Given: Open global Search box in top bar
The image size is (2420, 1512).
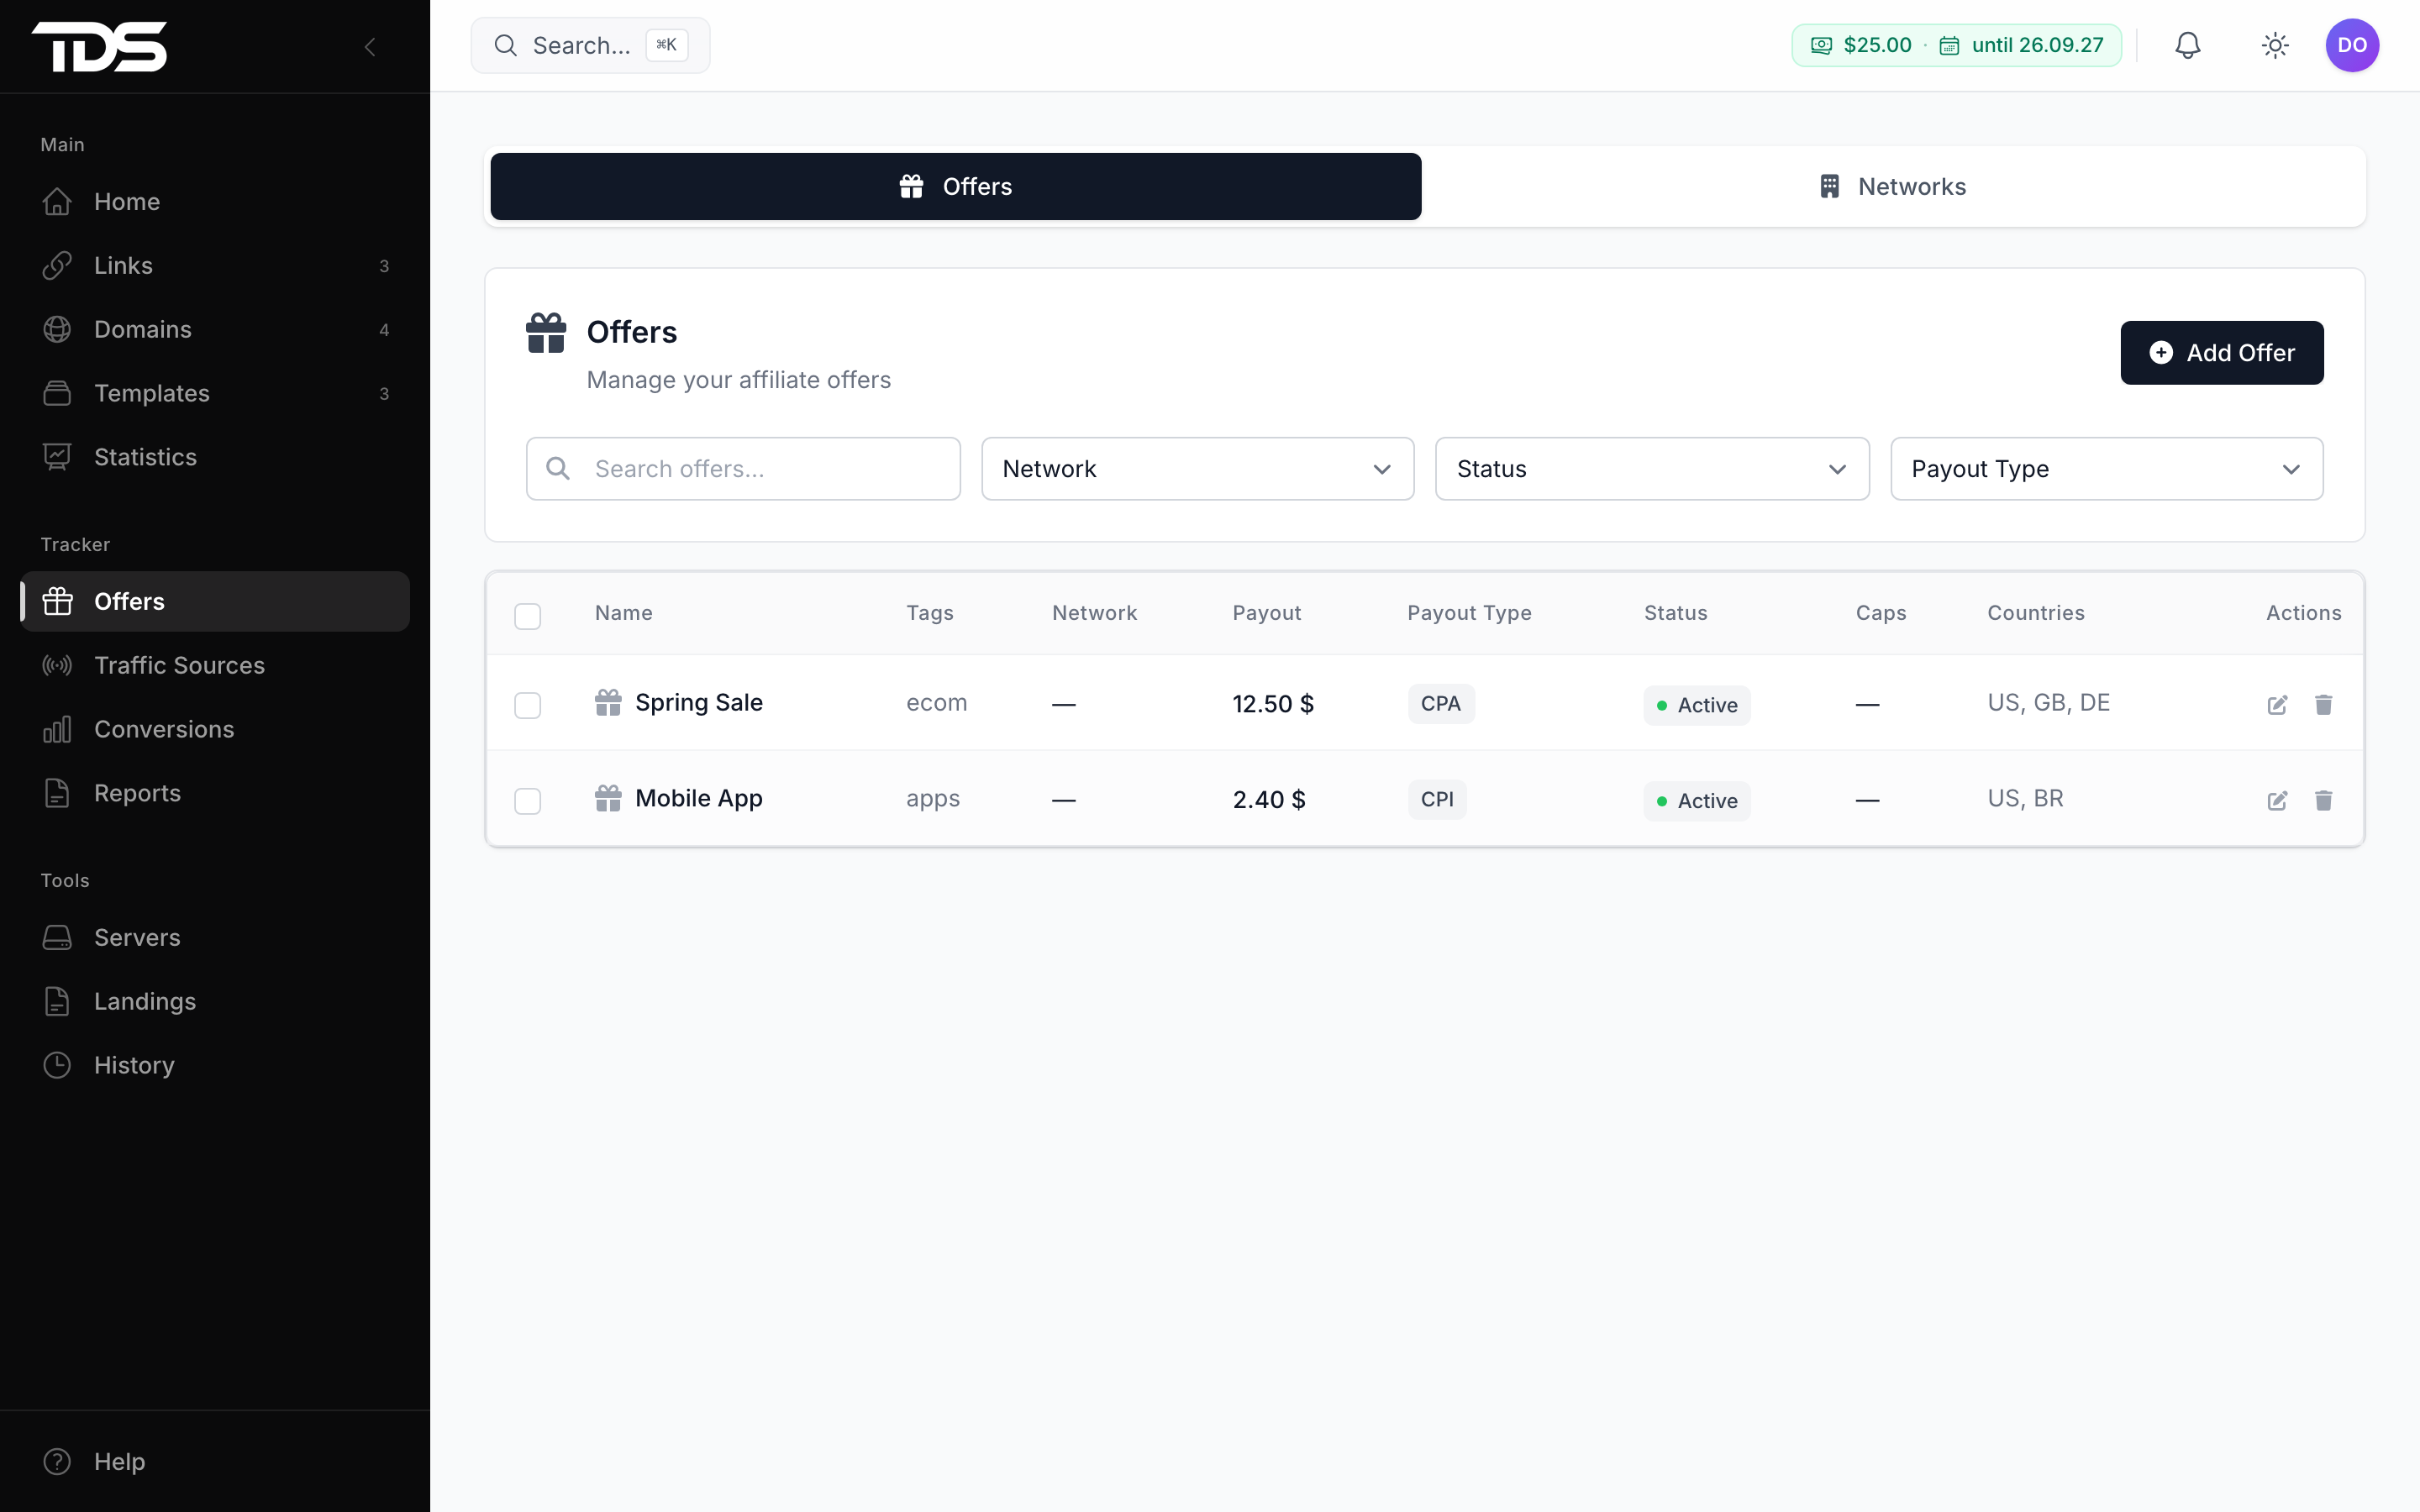Looking at the screenshot, I should point(590,45).
